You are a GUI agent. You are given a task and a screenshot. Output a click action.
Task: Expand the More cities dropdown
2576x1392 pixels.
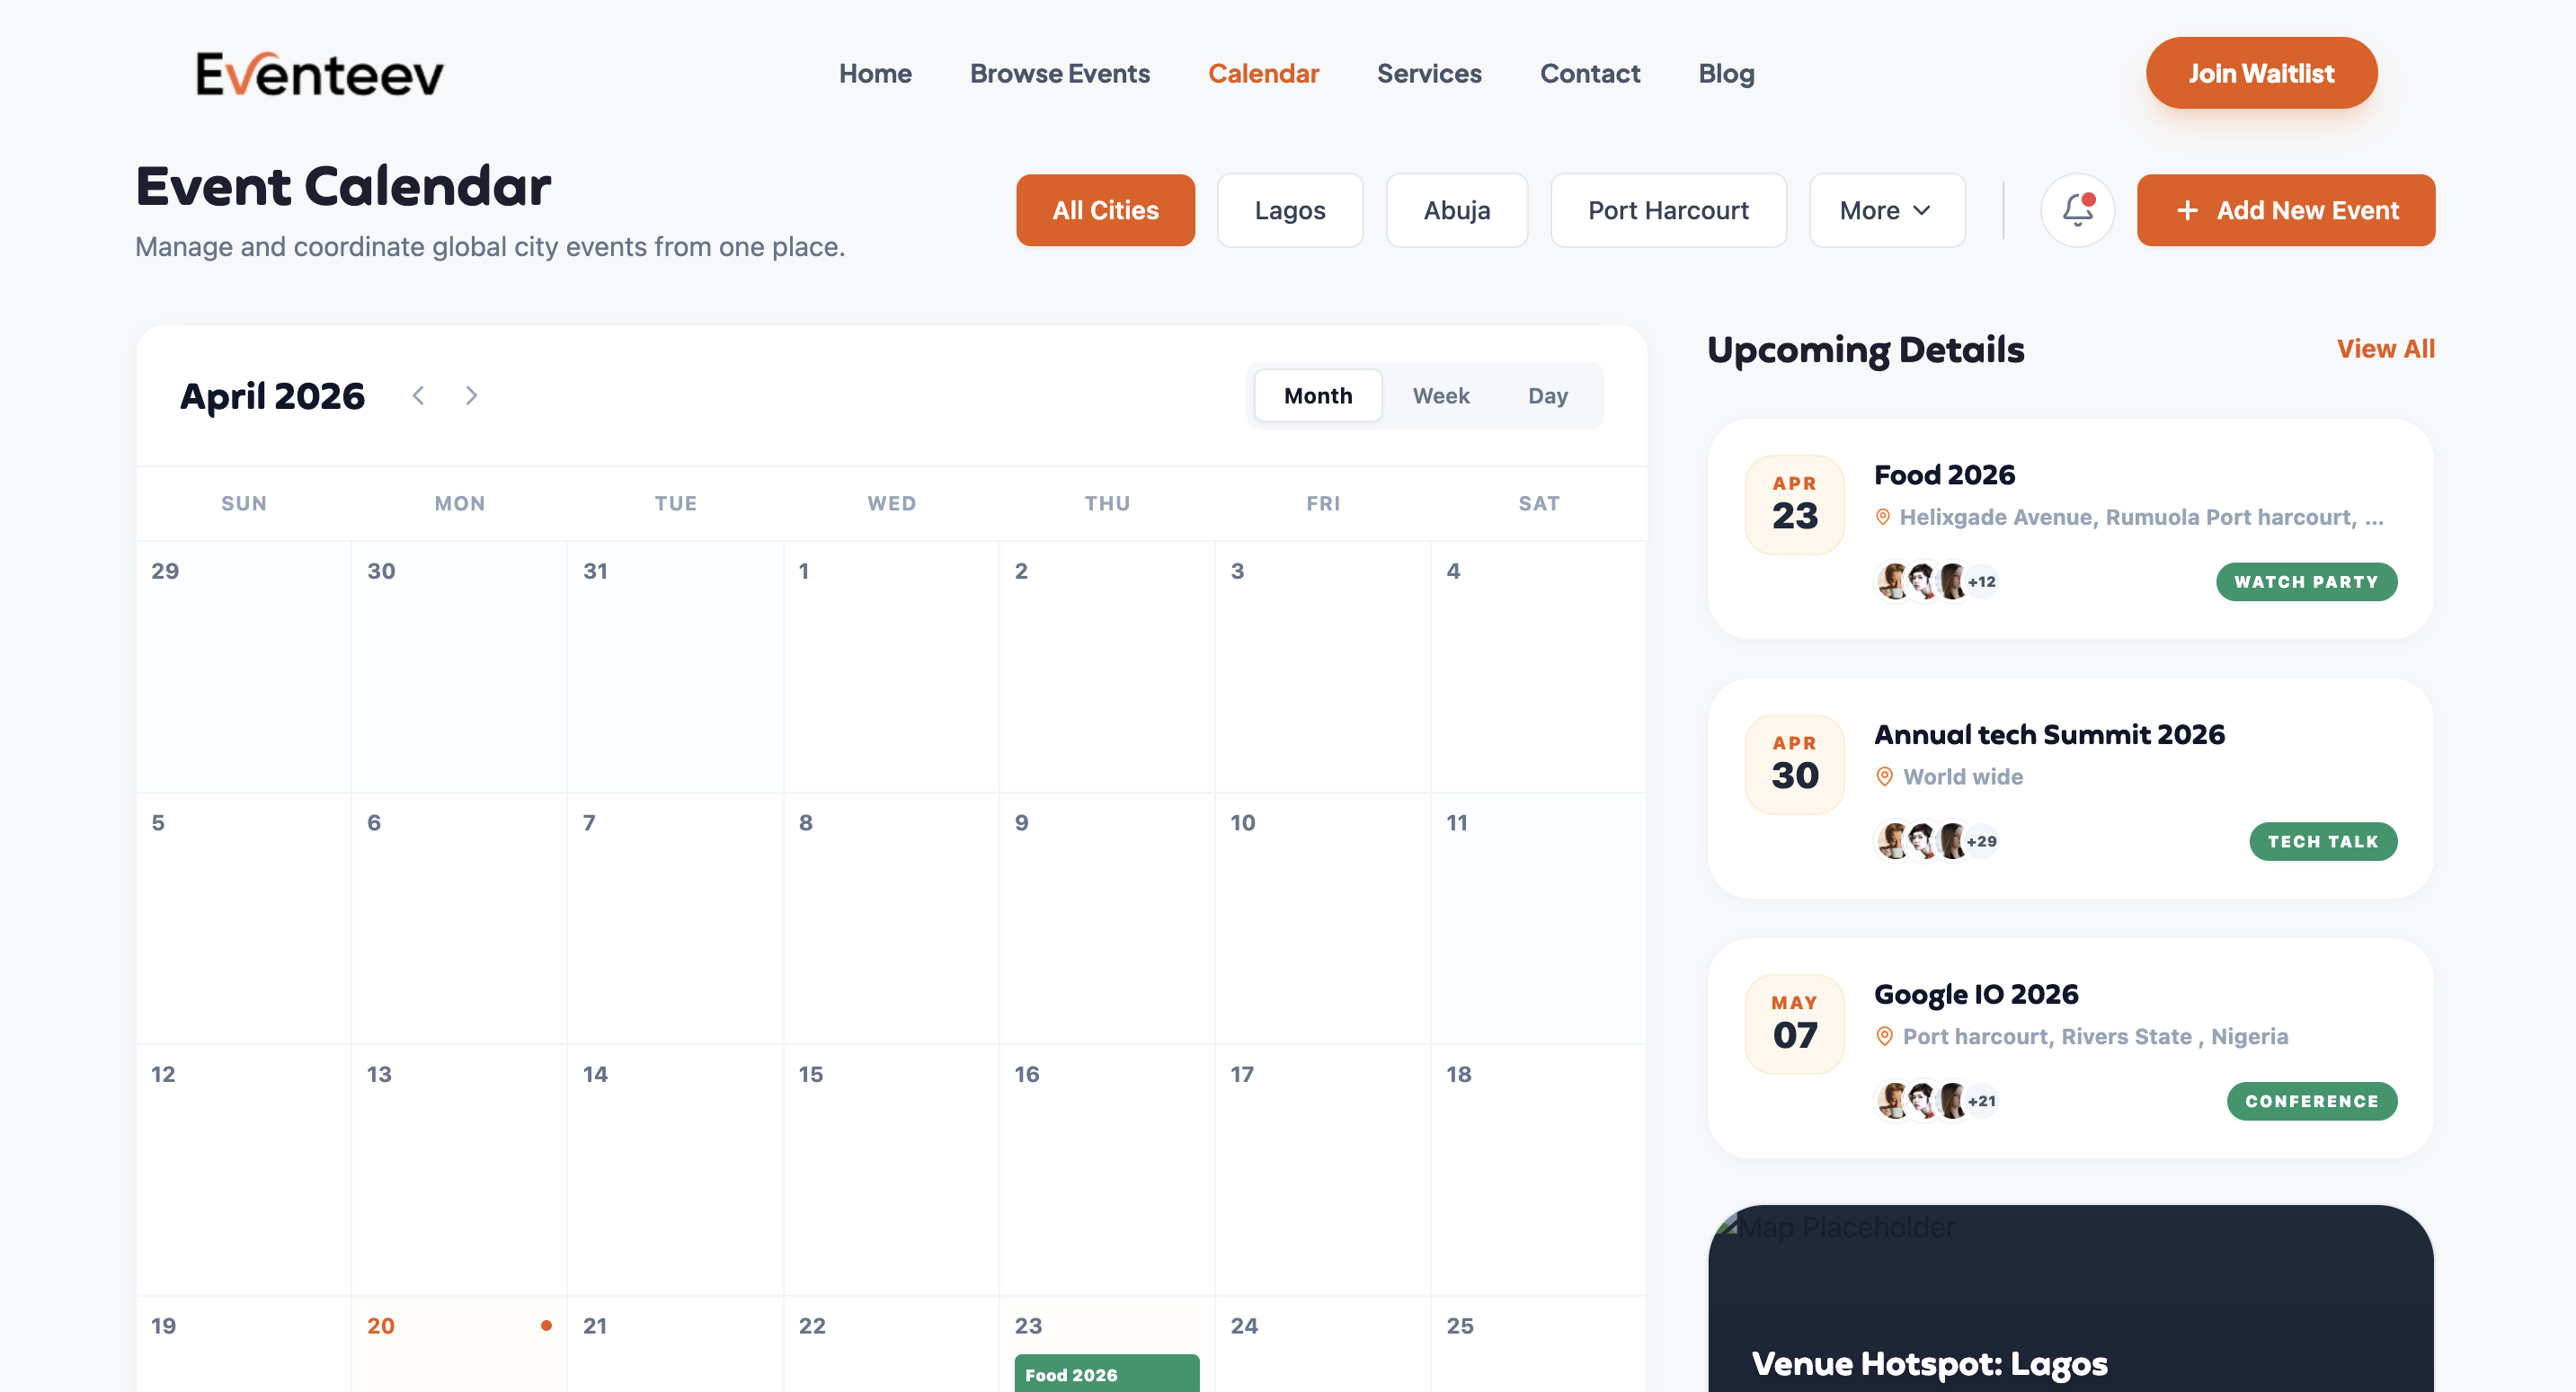(1886, 210)
